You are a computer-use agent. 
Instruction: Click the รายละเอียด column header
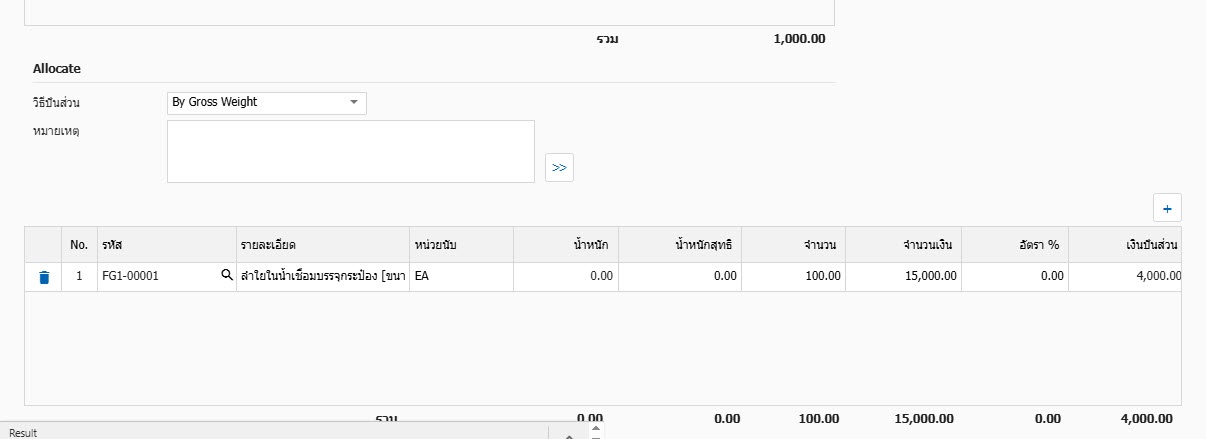(x=322, y=244)
